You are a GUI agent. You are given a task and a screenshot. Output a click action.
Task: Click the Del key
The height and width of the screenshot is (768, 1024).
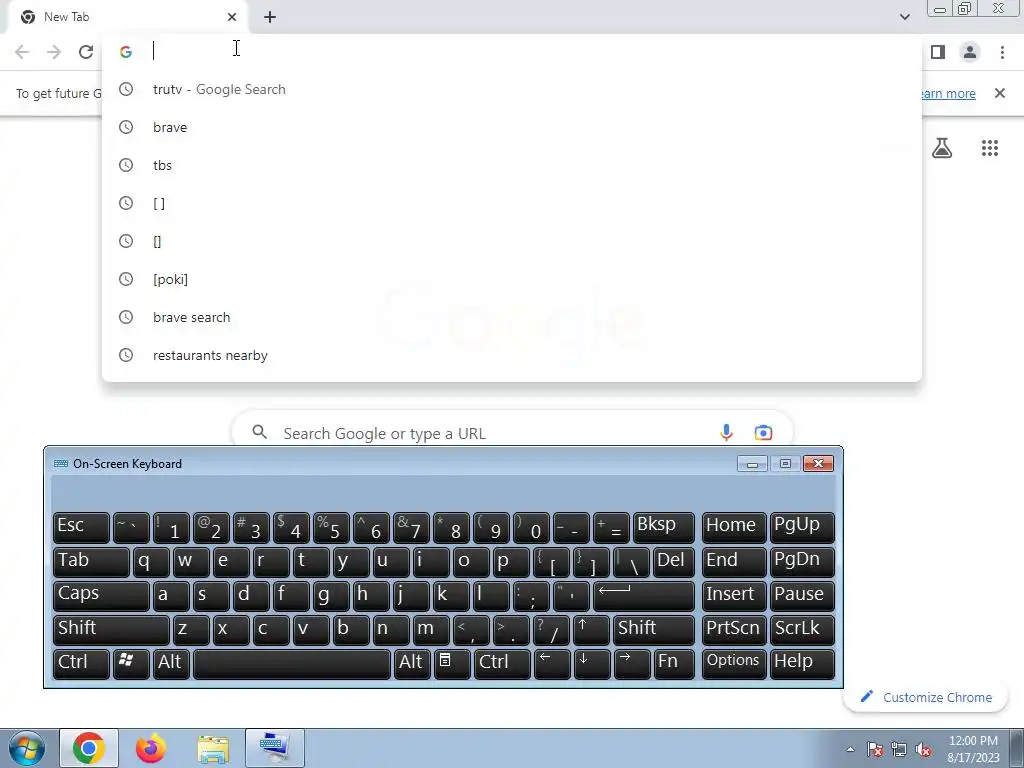(x=673, y=562)
